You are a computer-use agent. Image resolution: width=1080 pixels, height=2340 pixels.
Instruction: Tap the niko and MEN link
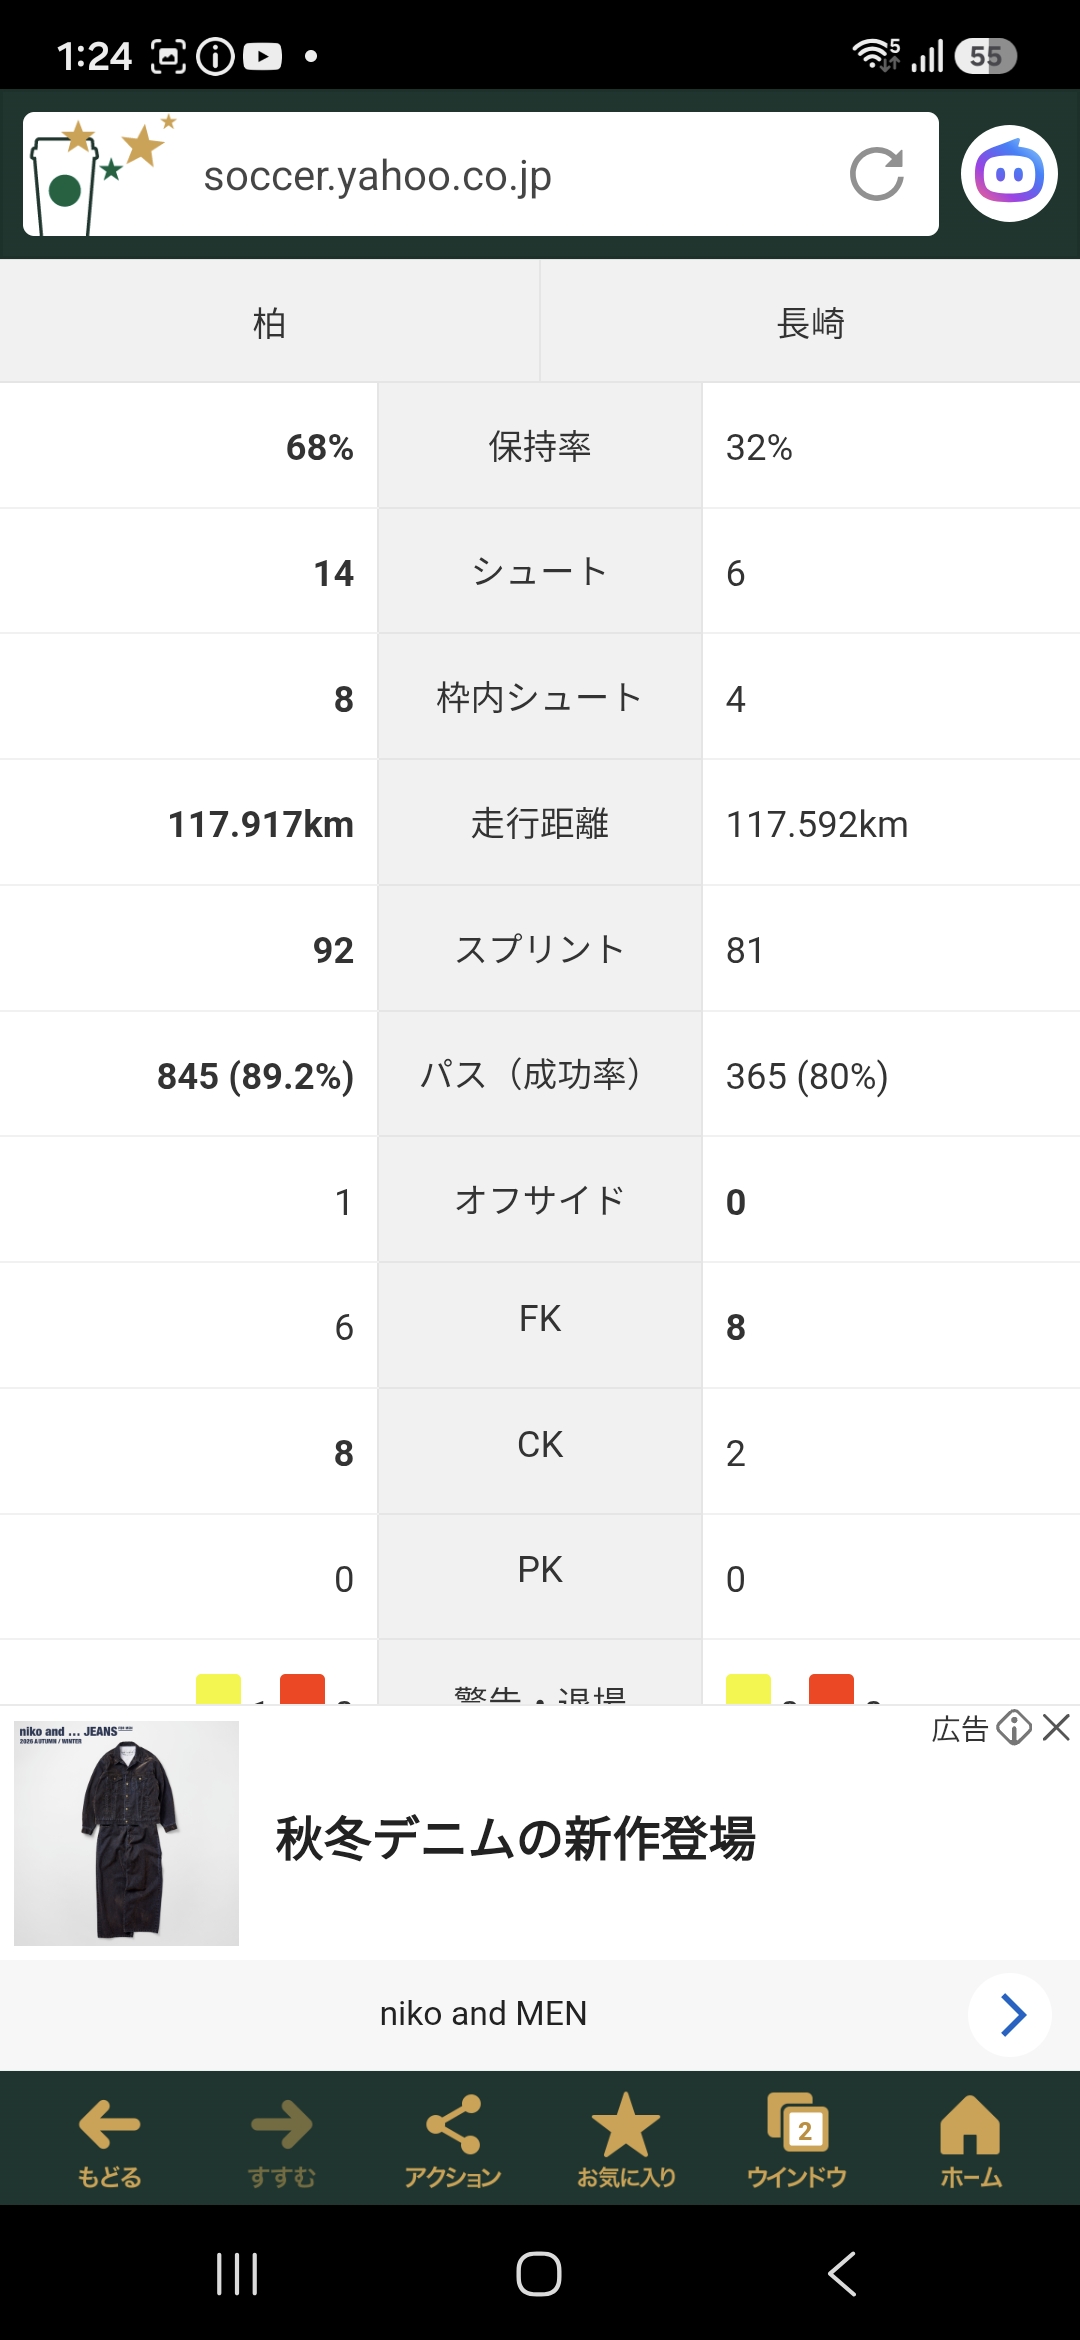coord(483,2013)
